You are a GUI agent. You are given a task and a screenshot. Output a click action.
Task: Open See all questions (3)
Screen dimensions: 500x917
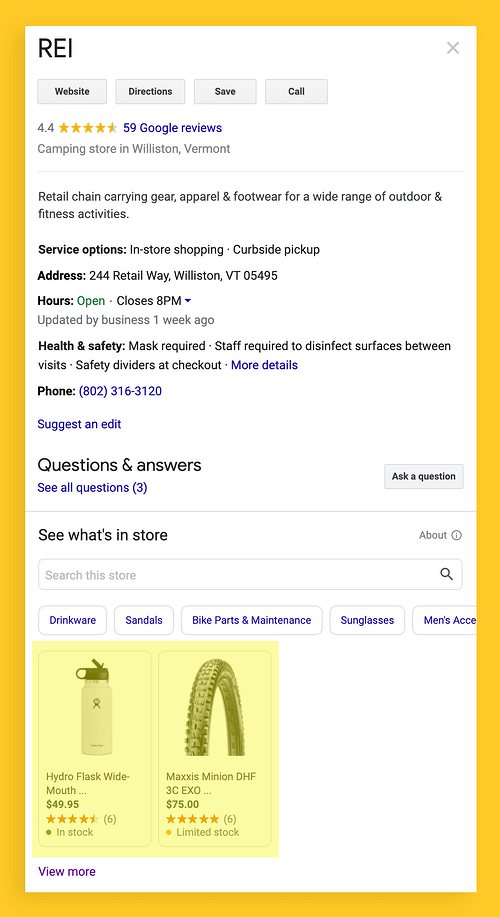92,488
